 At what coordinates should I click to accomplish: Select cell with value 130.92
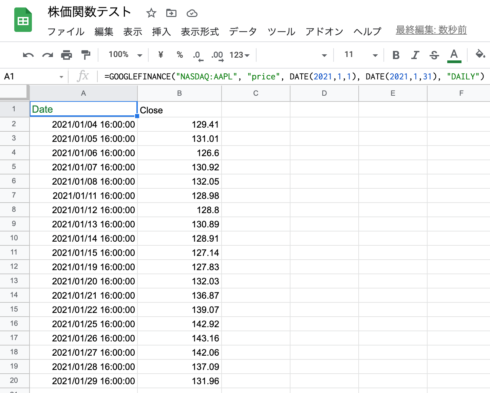(x=179, y=167)
